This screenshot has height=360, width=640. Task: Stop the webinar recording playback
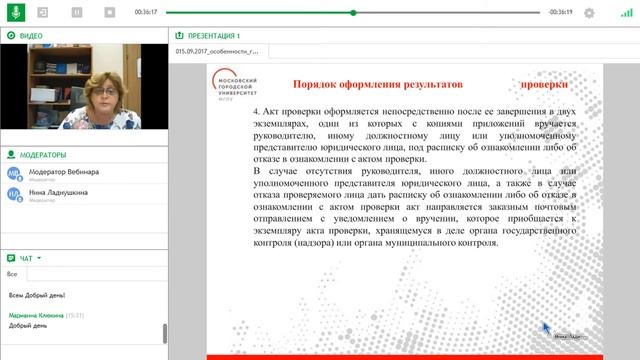coord(110,12)
